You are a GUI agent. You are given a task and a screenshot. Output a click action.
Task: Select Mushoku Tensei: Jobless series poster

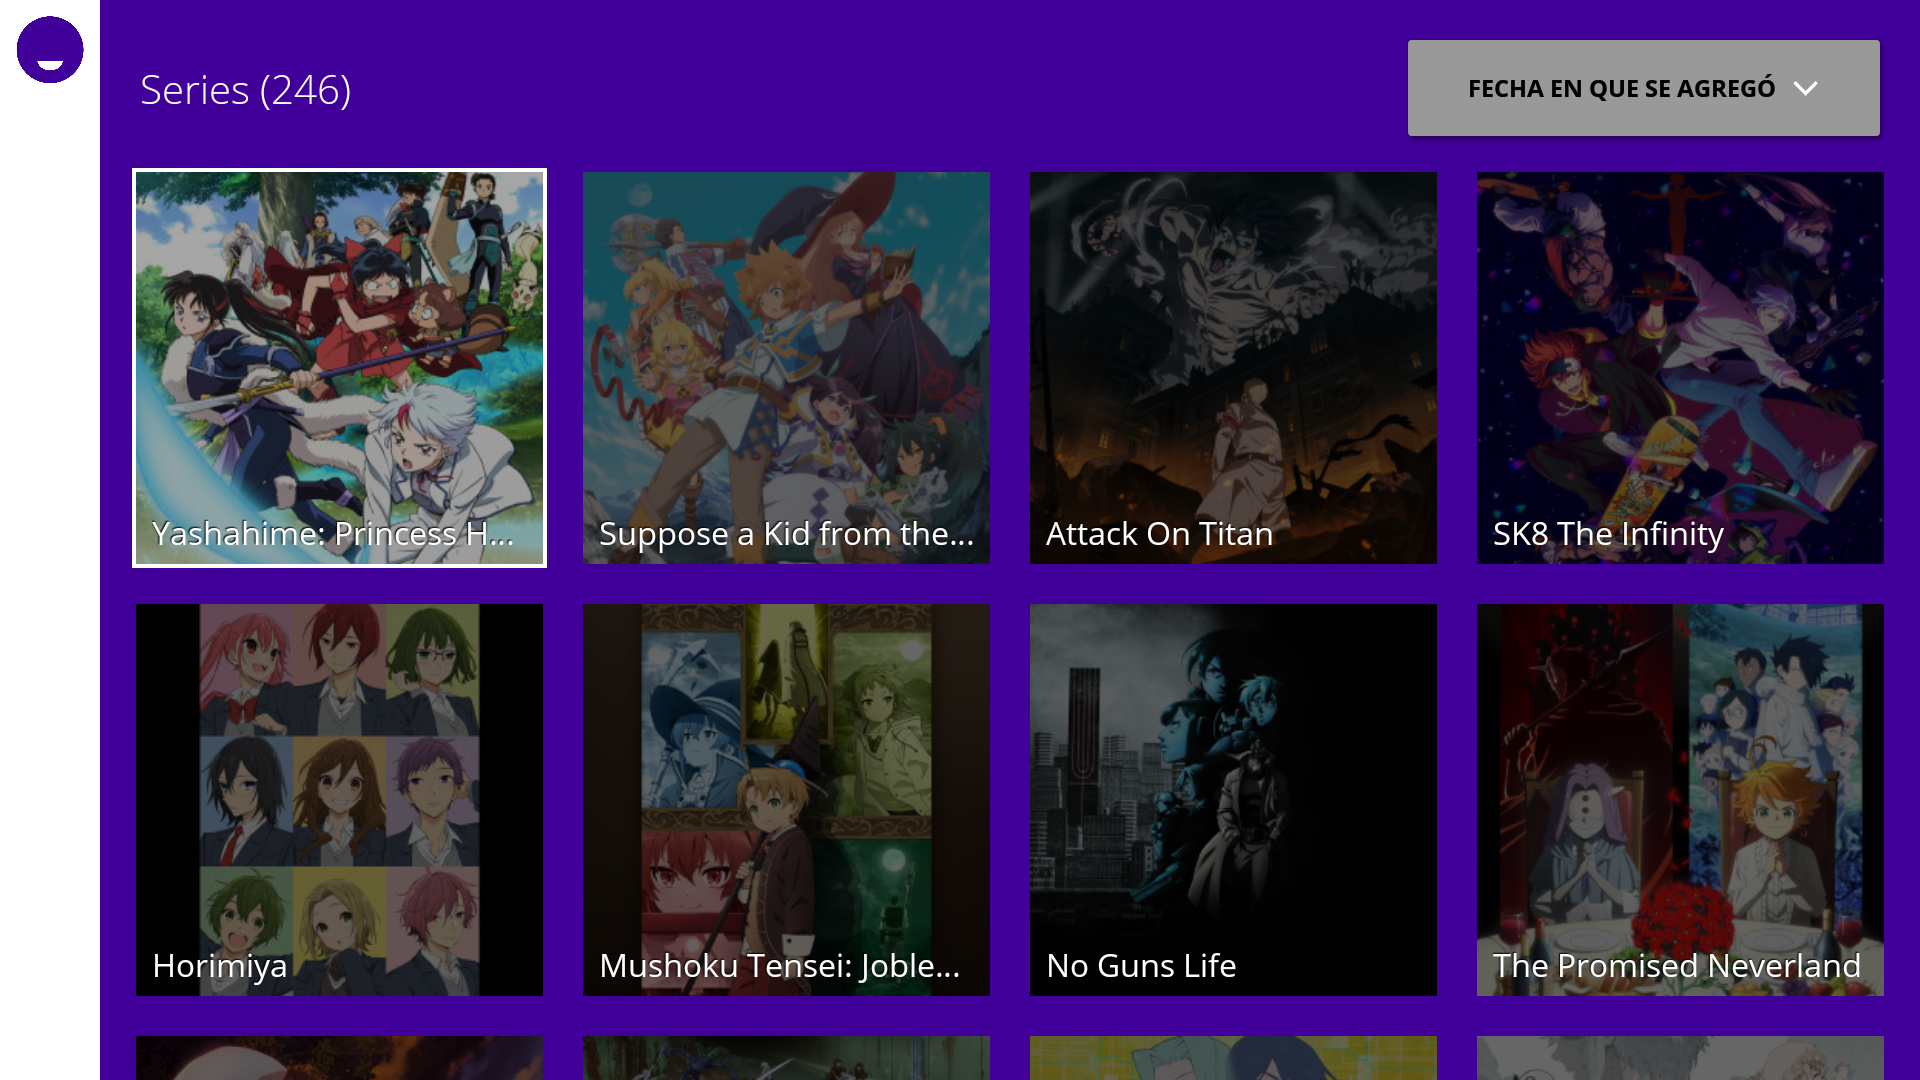(x=786, y=800)
